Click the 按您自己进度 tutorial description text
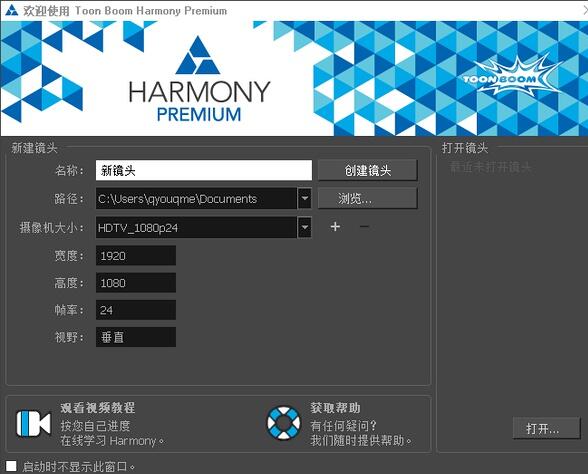This screenshot has width=588, height=474. click(x=95, y=426)
